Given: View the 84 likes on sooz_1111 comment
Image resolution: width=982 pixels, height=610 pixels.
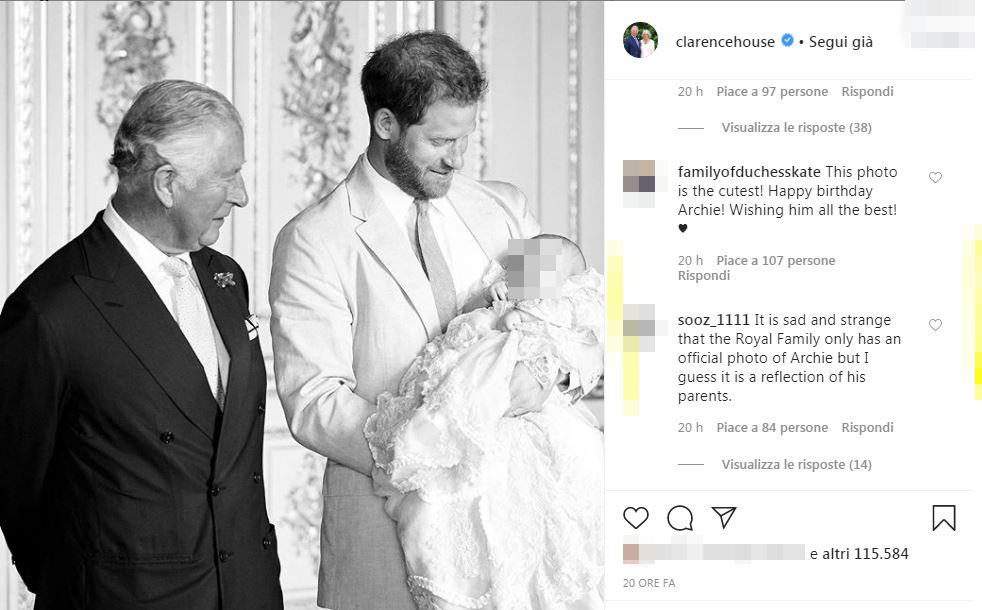Looking at the screenshot, I should coord(772,428).
